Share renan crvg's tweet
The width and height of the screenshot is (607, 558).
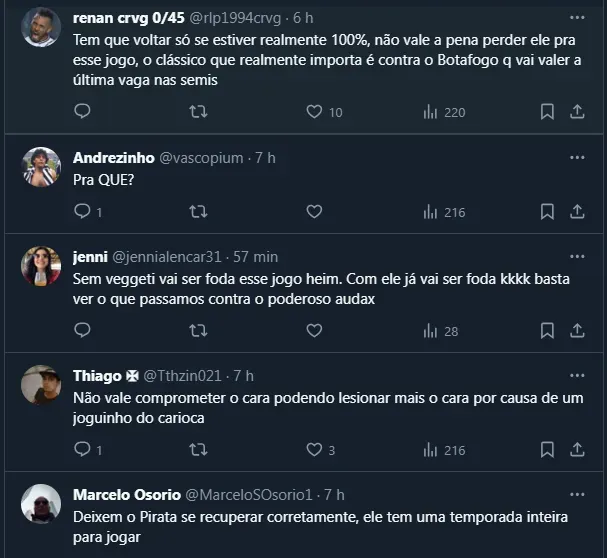[x=577, y=112]
